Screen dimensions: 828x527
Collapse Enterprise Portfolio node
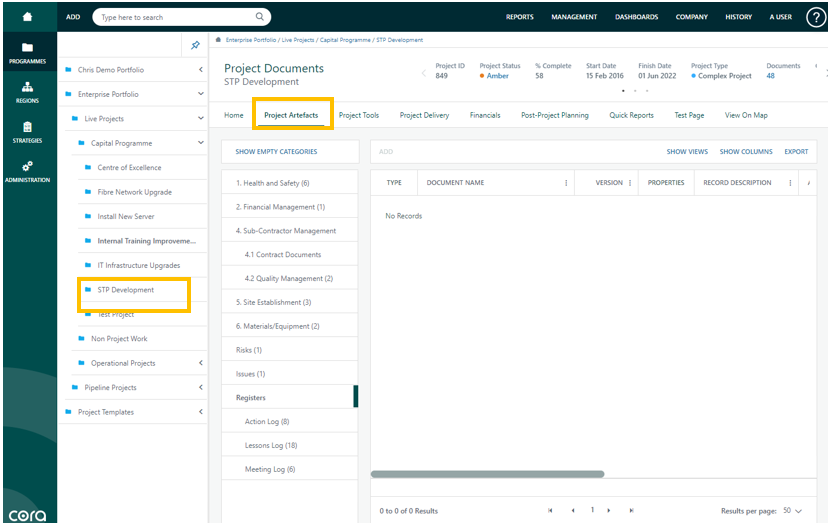point(201,93)
